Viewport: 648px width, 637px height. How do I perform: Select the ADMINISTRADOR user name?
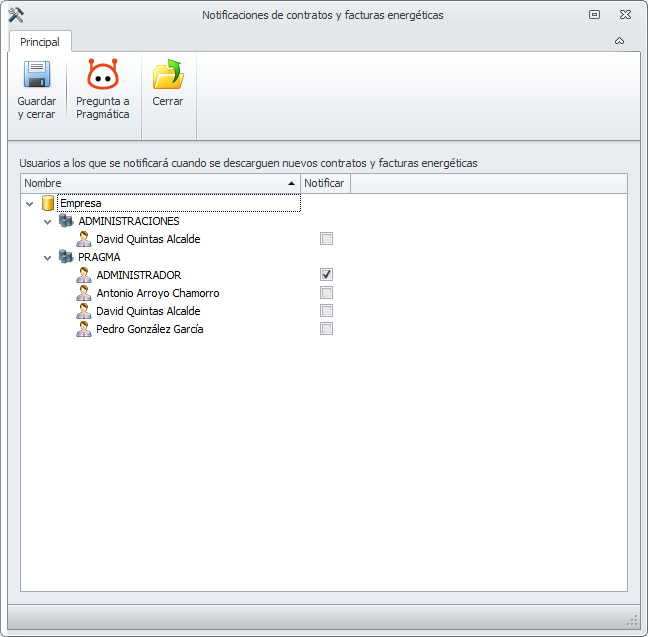(x=139, y=275)
